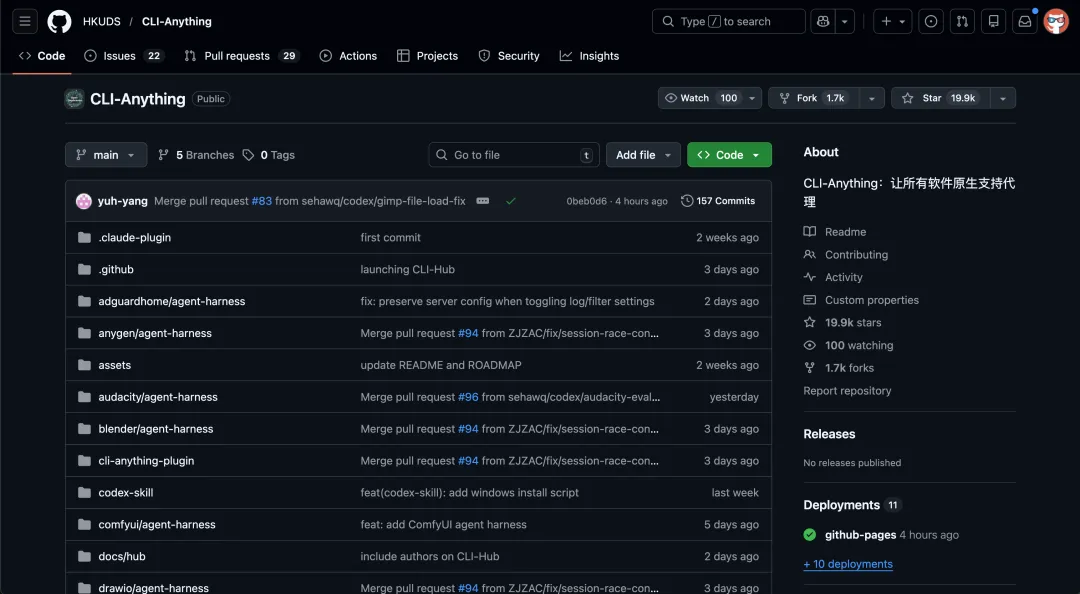Viewport: 1080px width, 594px height.
Task: Click the cli-anything-plugin folder icon
Action: point(84,460)
